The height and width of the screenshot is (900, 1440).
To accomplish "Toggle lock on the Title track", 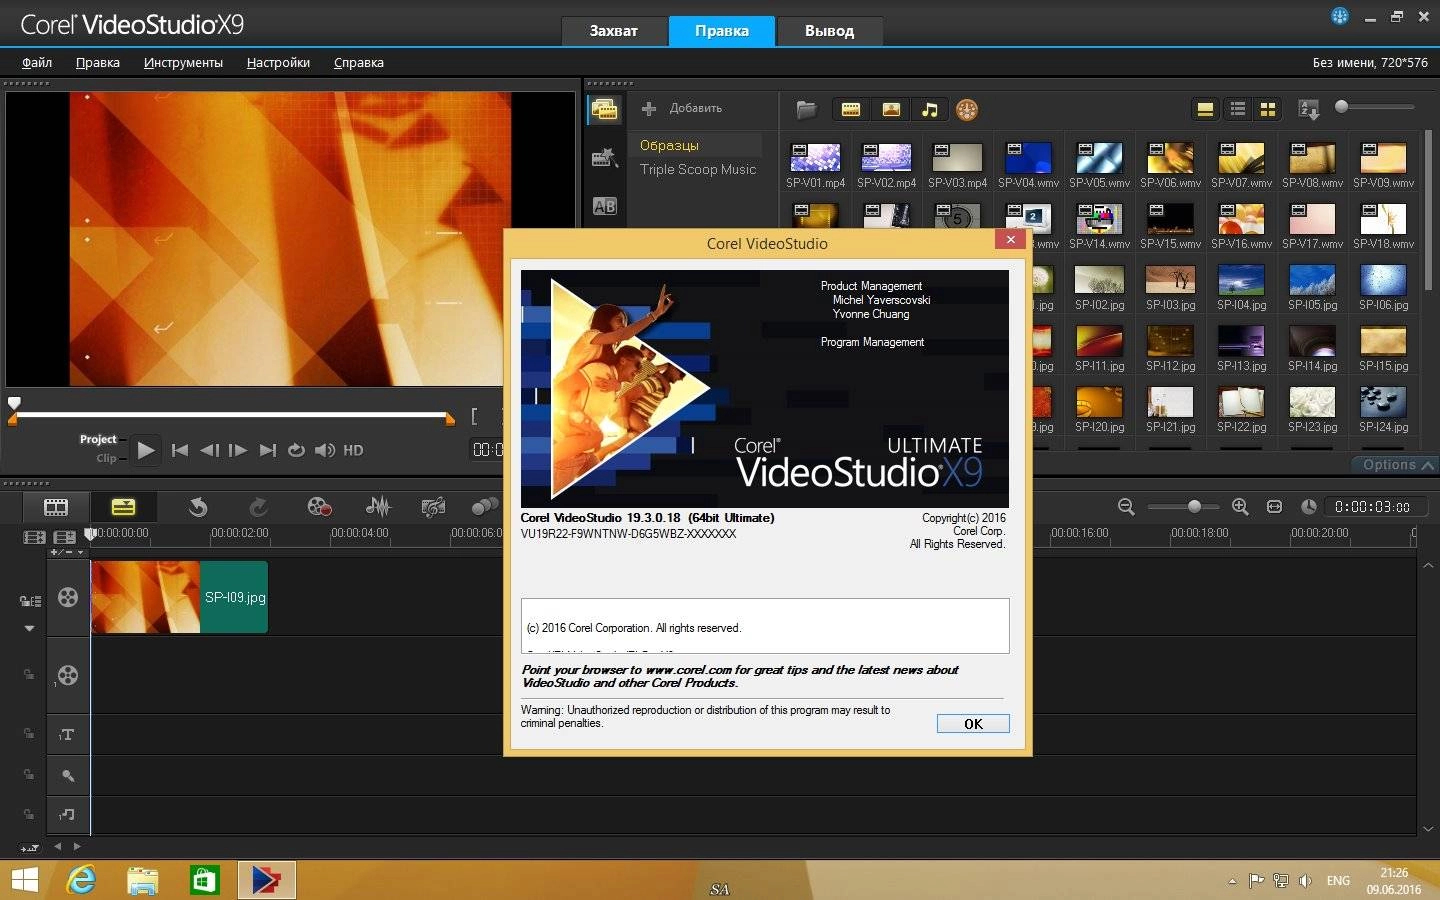I will (x=29, y=735).
